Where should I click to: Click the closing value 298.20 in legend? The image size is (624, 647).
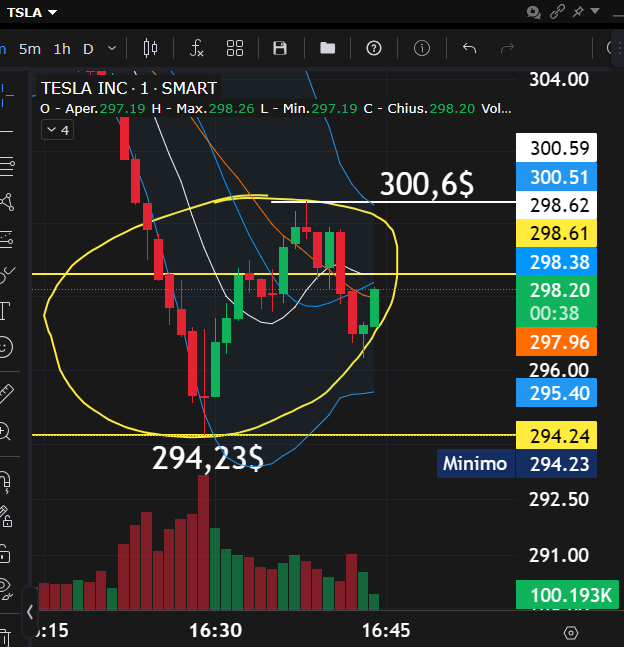click(452, 109)
